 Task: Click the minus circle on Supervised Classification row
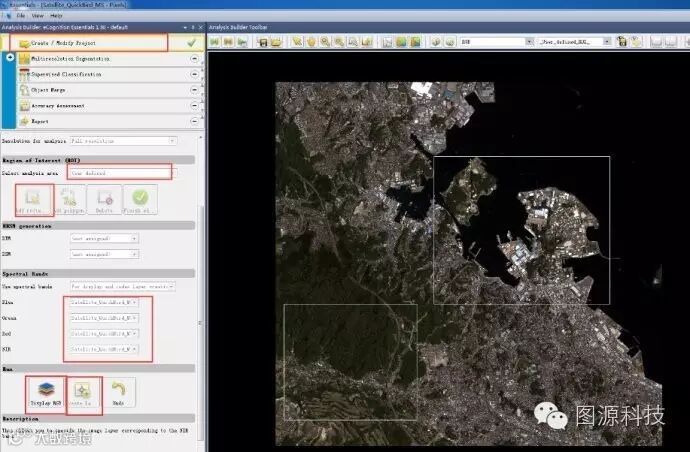click(194, 74)
